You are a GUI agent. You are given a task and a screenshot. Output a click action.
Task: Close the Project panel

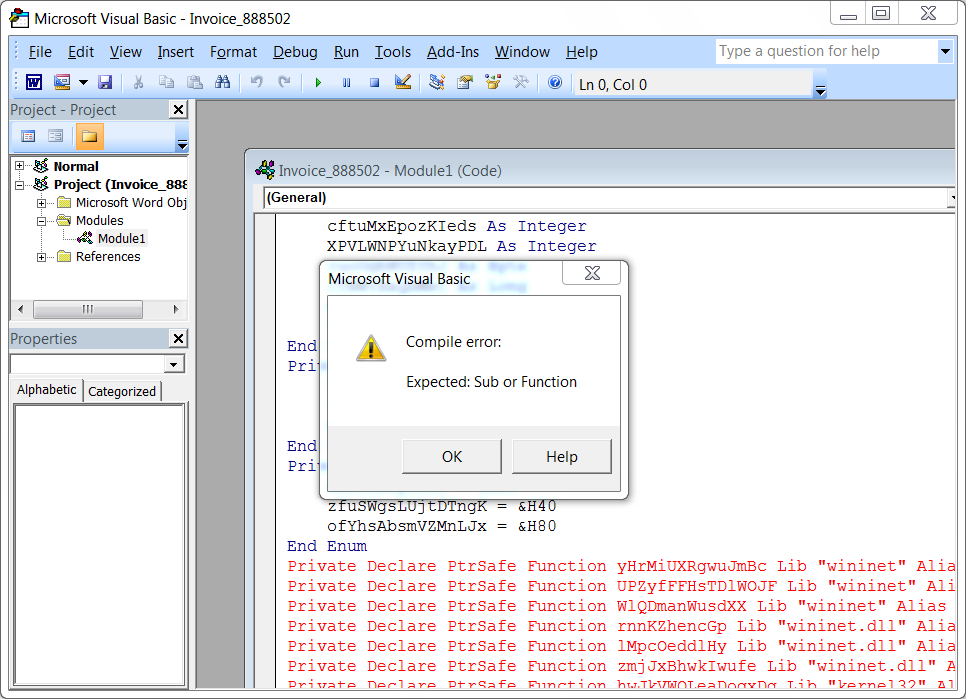[x=178, y=110]
